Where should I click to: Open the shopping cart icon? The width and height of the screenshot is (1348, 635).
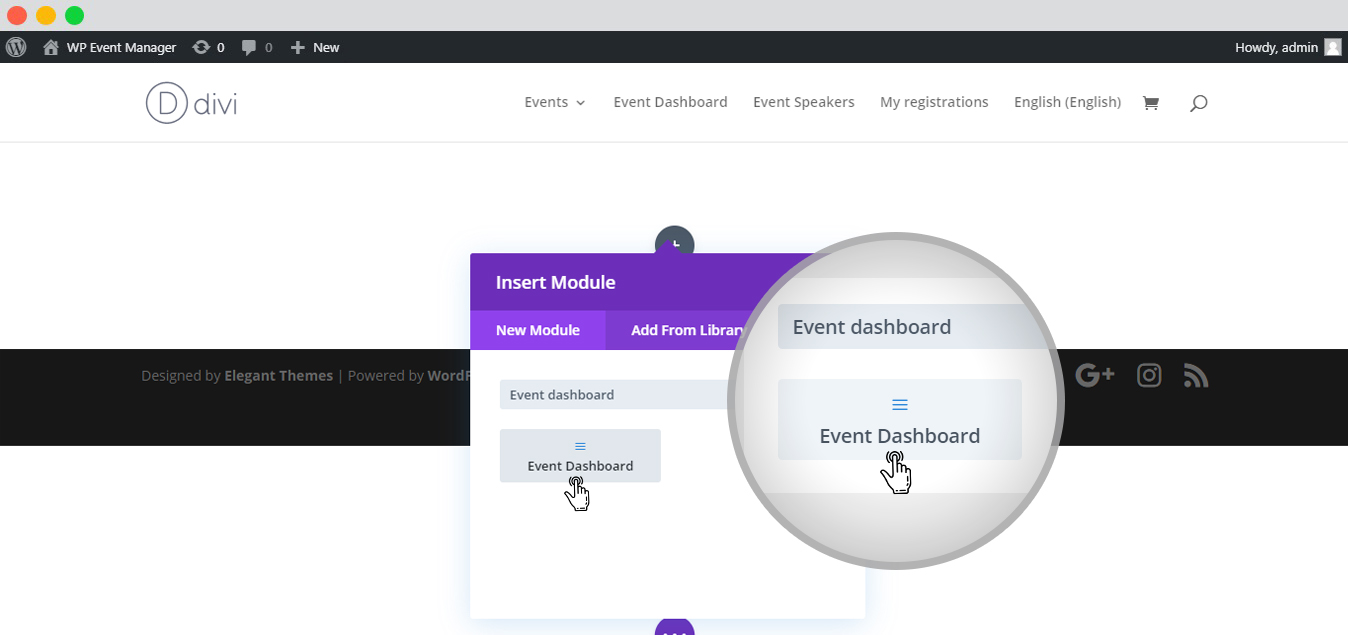tap(1151, 102)
